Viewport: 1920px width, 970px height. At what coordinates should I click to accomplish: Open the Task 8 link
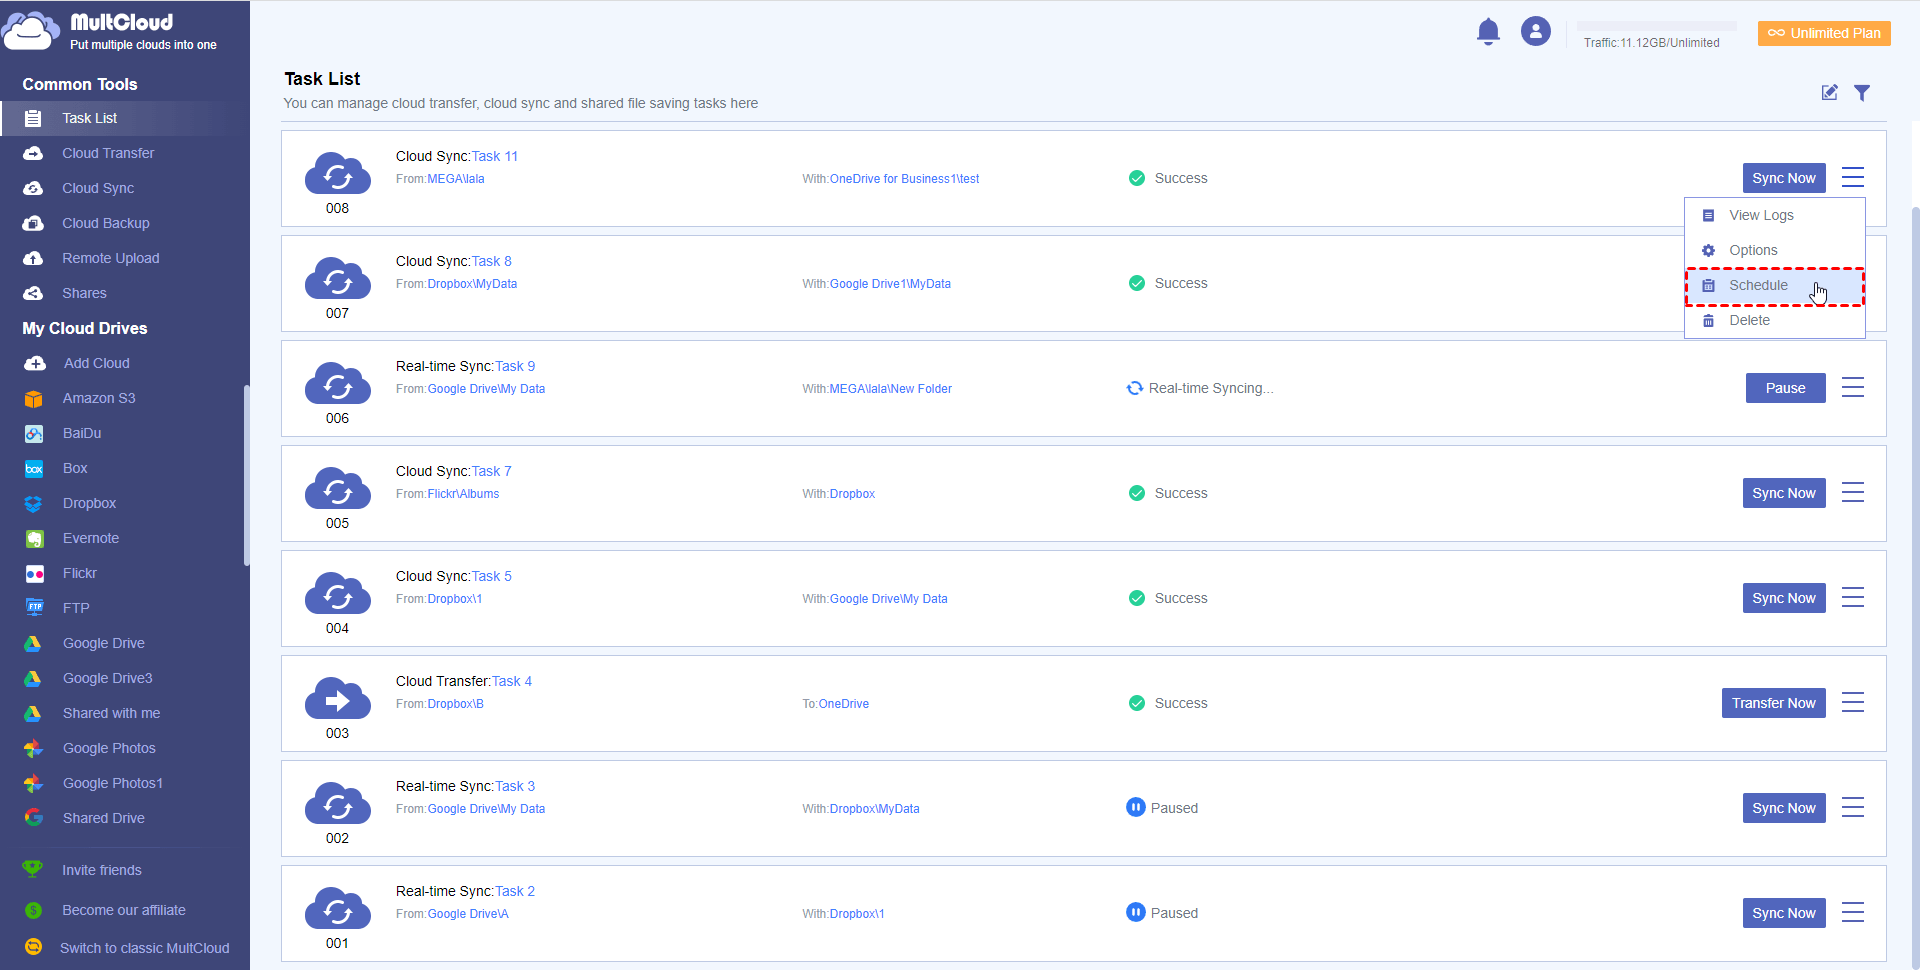[491, 261]
